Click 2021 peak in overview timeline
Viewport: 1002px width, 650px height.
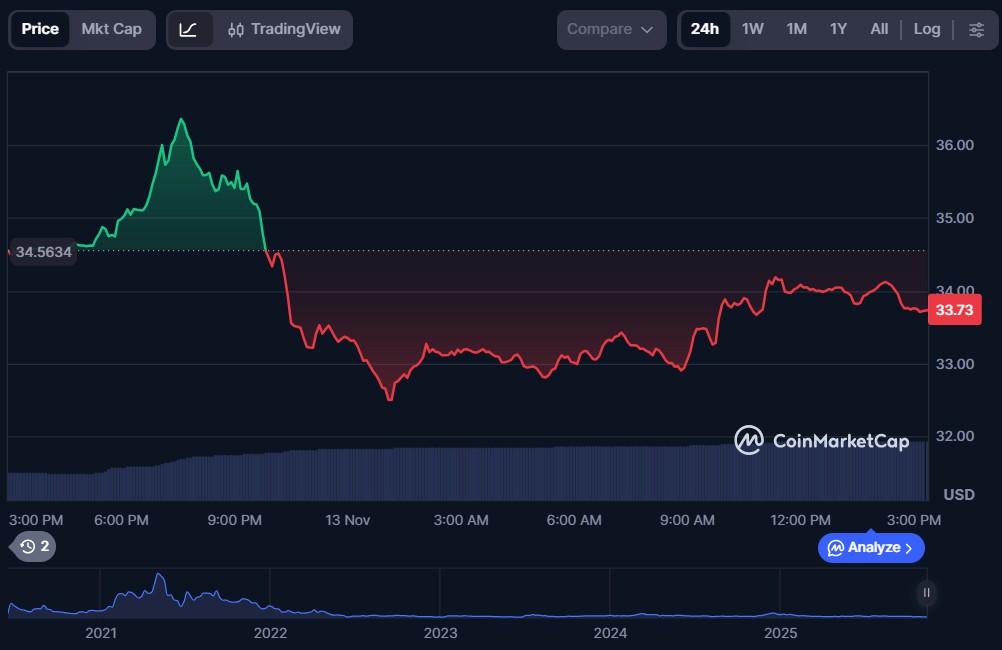(157, 578)
